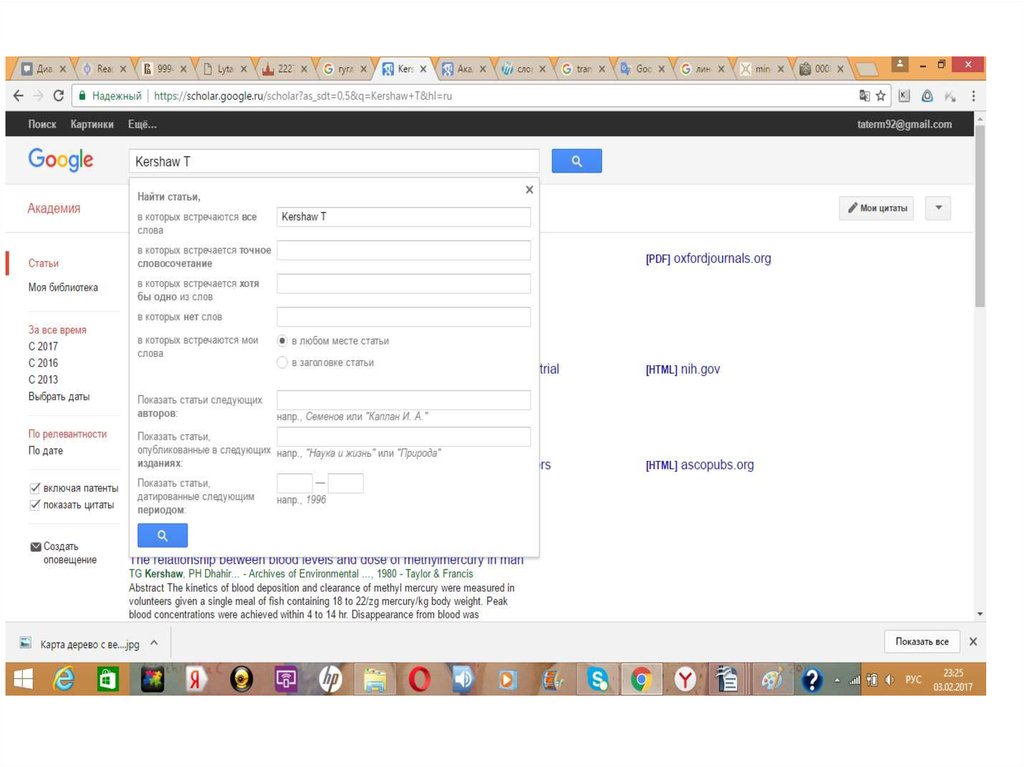Close the download bar with X
The image size is (1024, 767).
973,642
